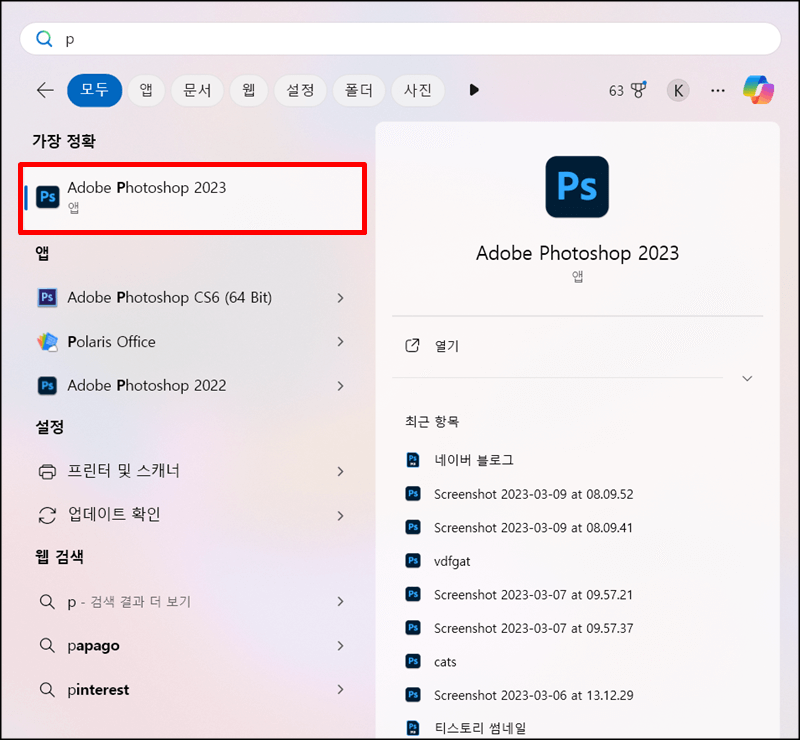800x740 pixels.
Task: Open the three-dot more options menu
Action: pyautogui.click(x=718, y=91)
